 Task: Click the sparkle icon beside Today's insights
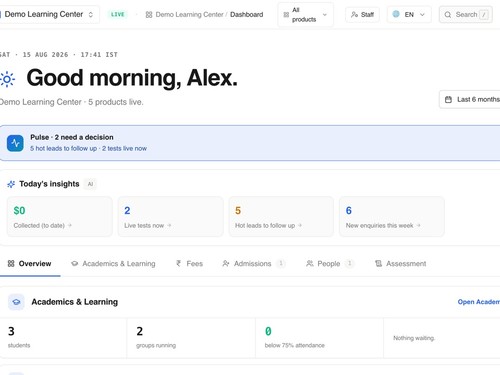(x=11, y=184)
